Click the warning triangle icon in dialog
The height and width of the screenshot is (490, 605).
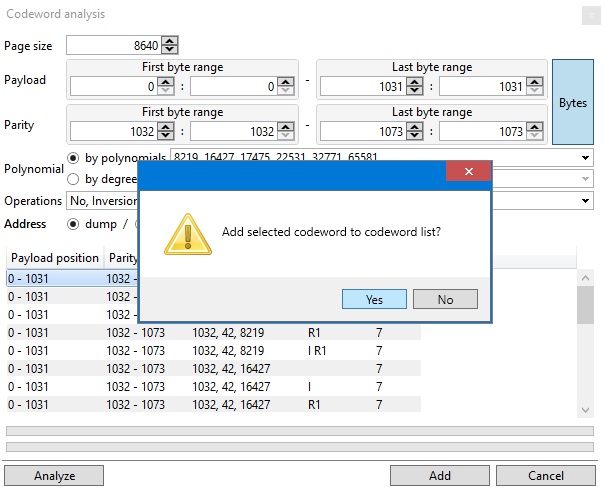188,235
